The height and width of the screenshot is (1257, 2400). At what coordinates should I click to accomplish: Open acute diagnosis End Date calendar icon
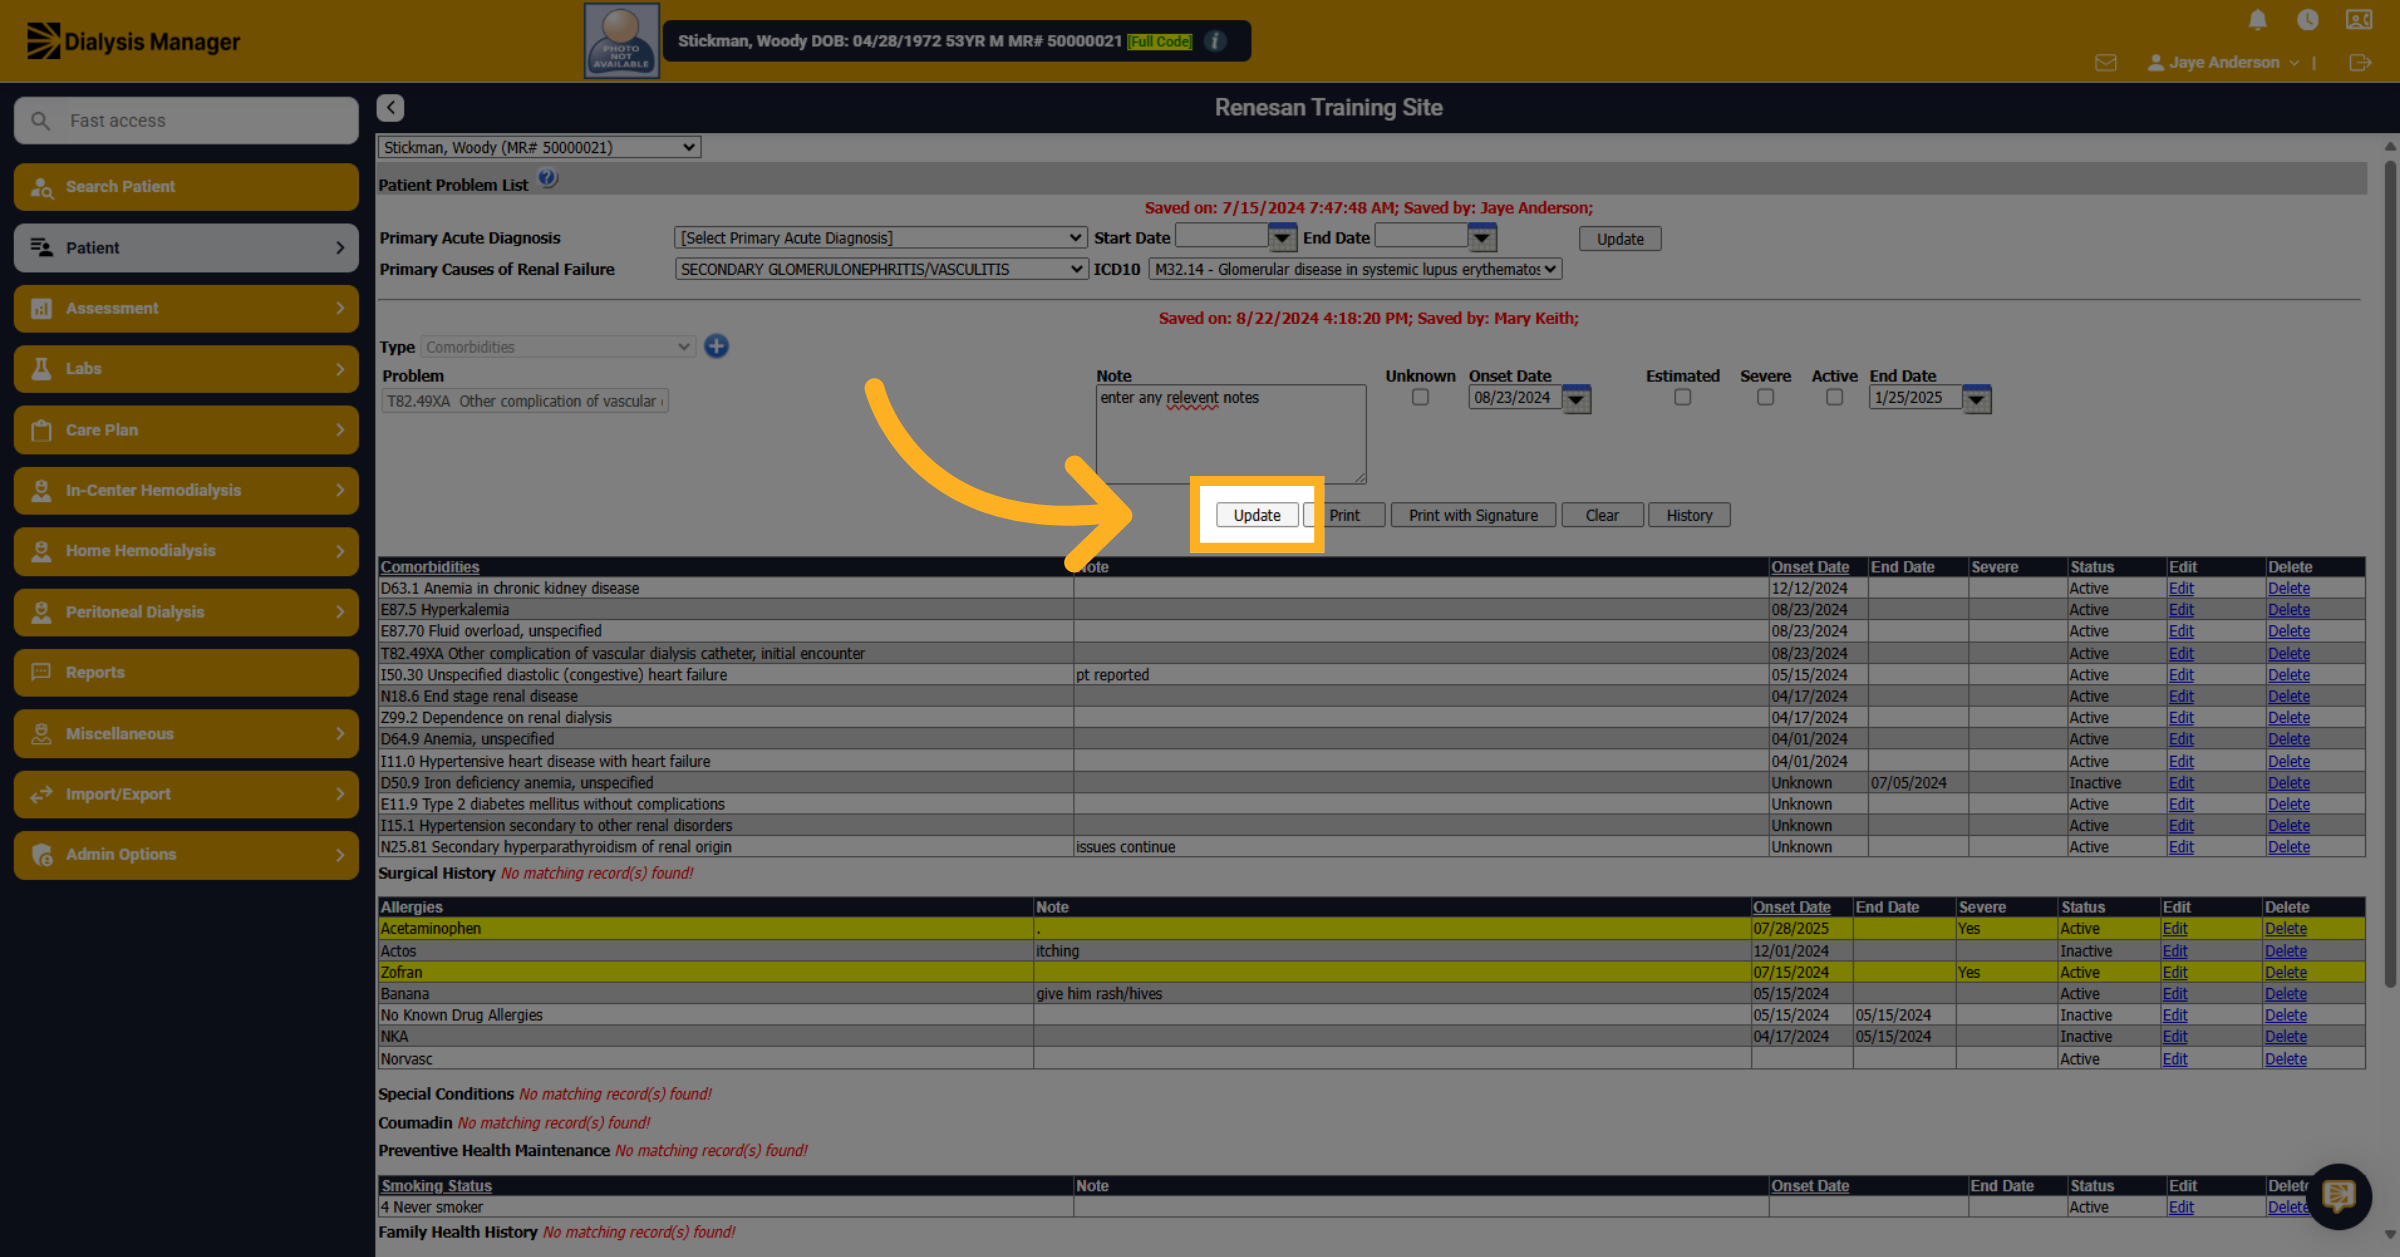(x=1482, y=238)
